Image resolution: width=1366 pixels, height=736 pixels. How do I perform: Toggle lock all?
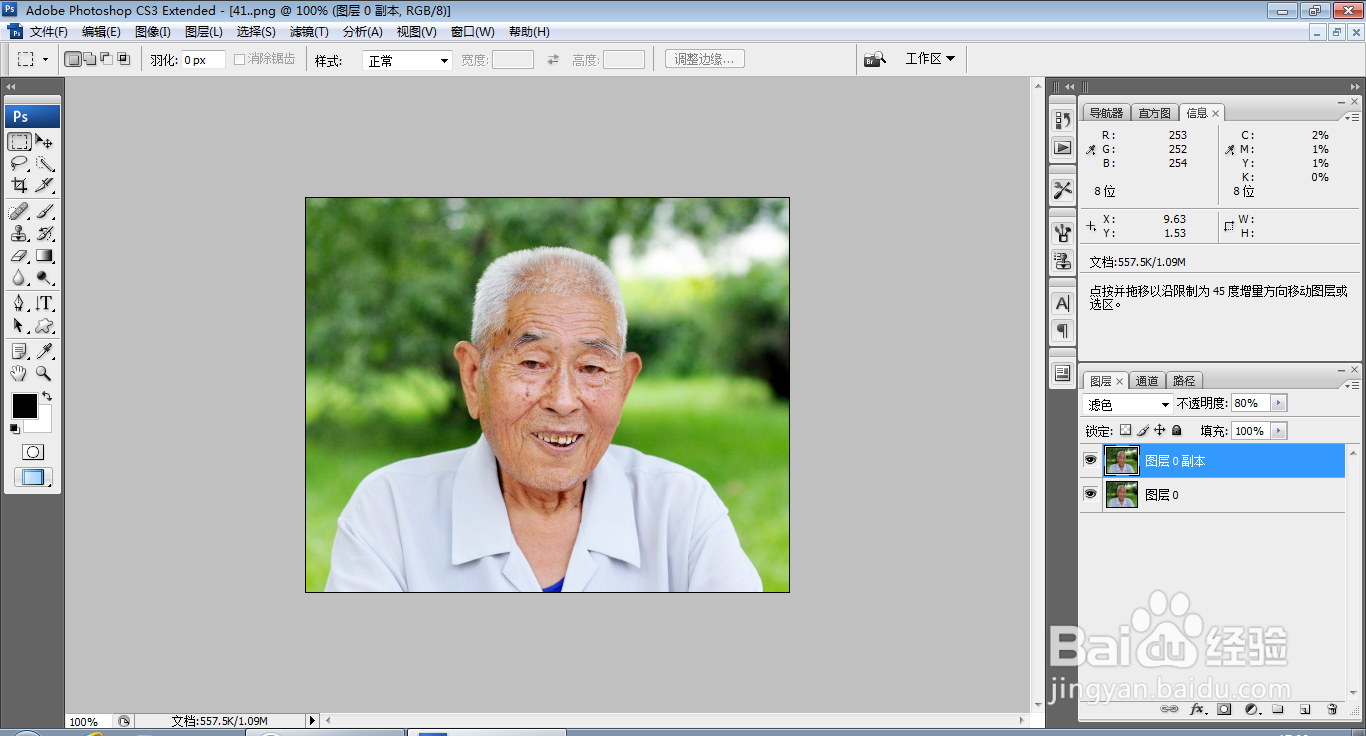[1177, 430]
